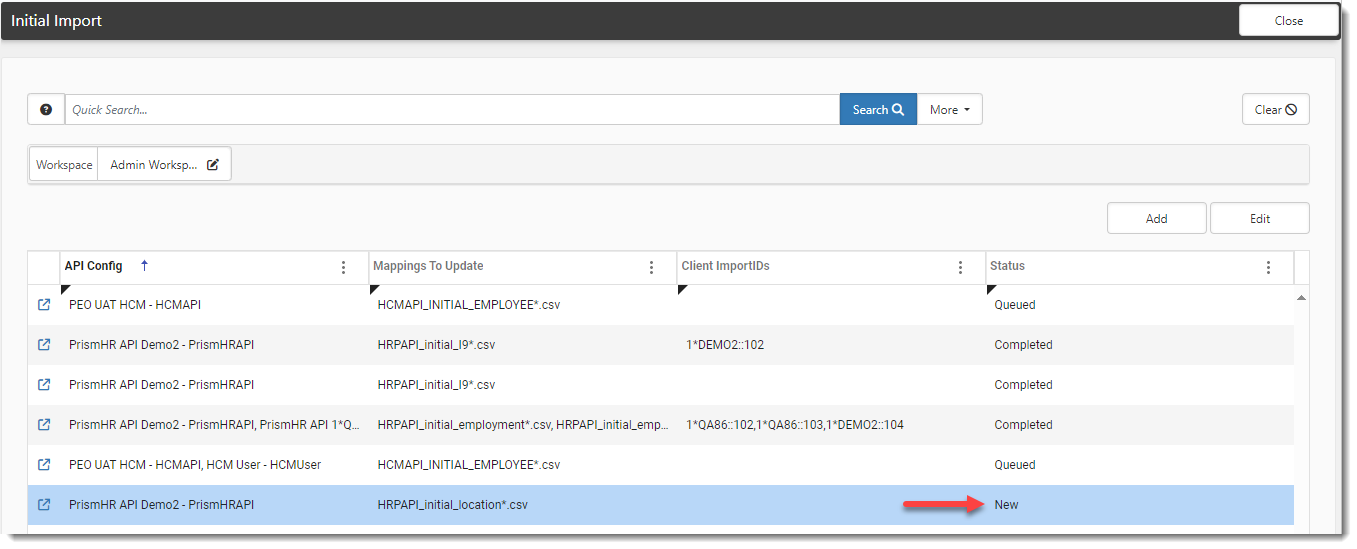Click the help question mark icon

(x=46, y=110)
